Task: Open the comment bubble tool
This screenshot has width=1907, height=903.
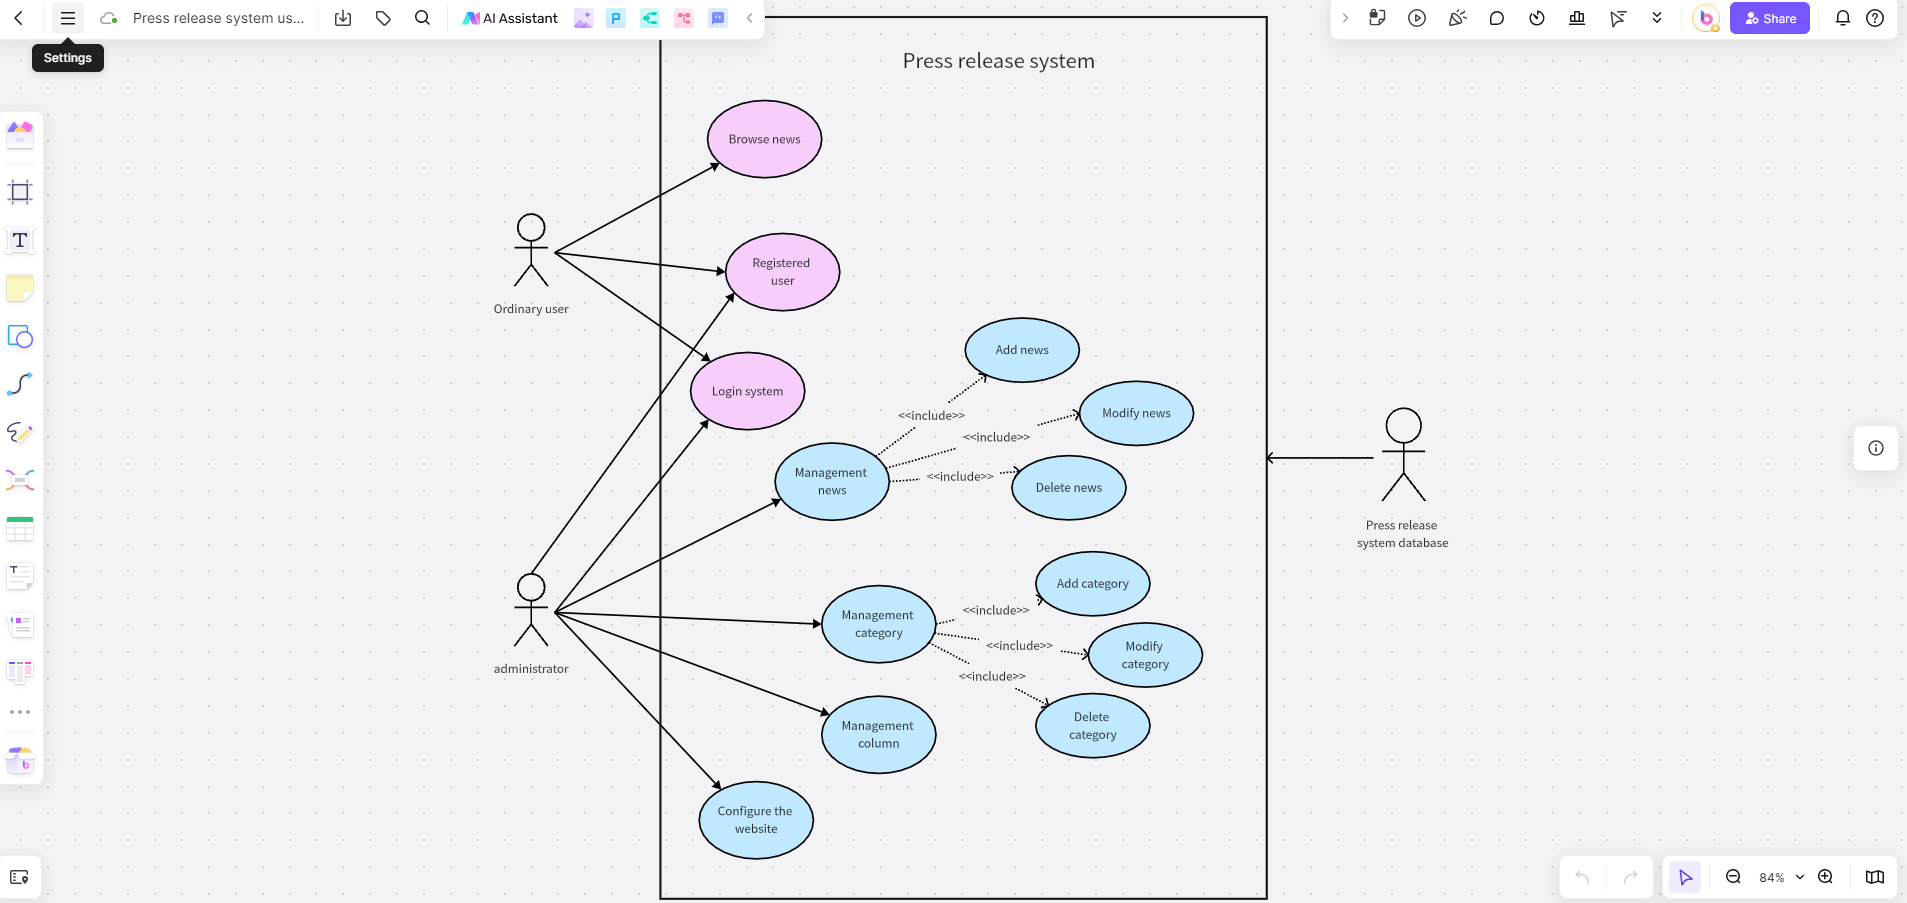Action: tap(1497, 18)
